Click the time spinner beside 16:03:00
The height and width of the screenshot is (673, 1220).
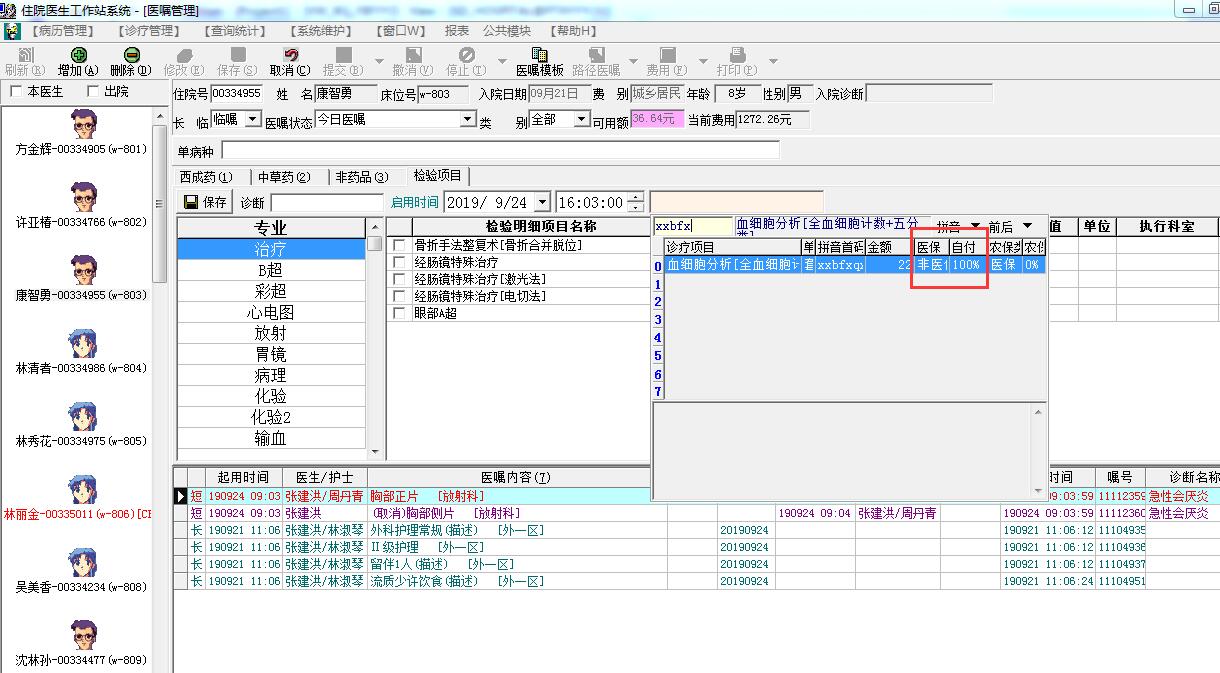click(636, 202)
